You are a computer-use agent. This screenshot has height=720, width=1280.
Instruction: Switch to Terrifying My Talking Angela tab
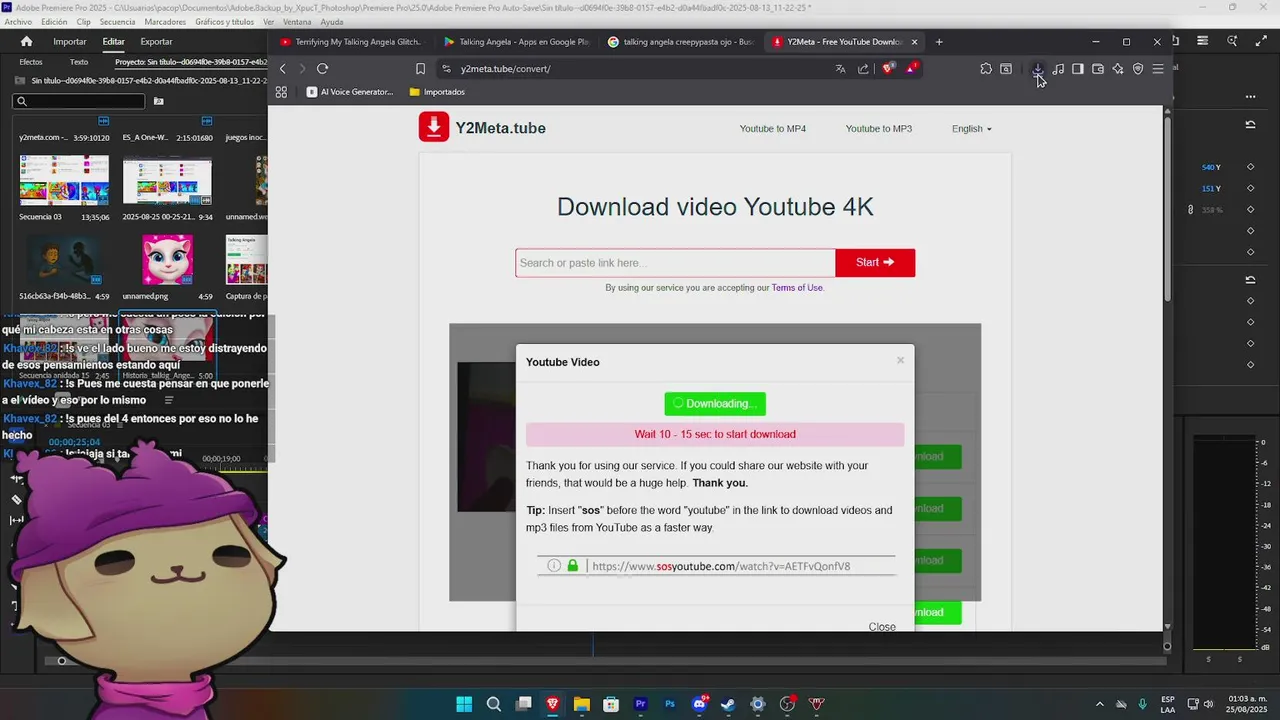[352, 42]
